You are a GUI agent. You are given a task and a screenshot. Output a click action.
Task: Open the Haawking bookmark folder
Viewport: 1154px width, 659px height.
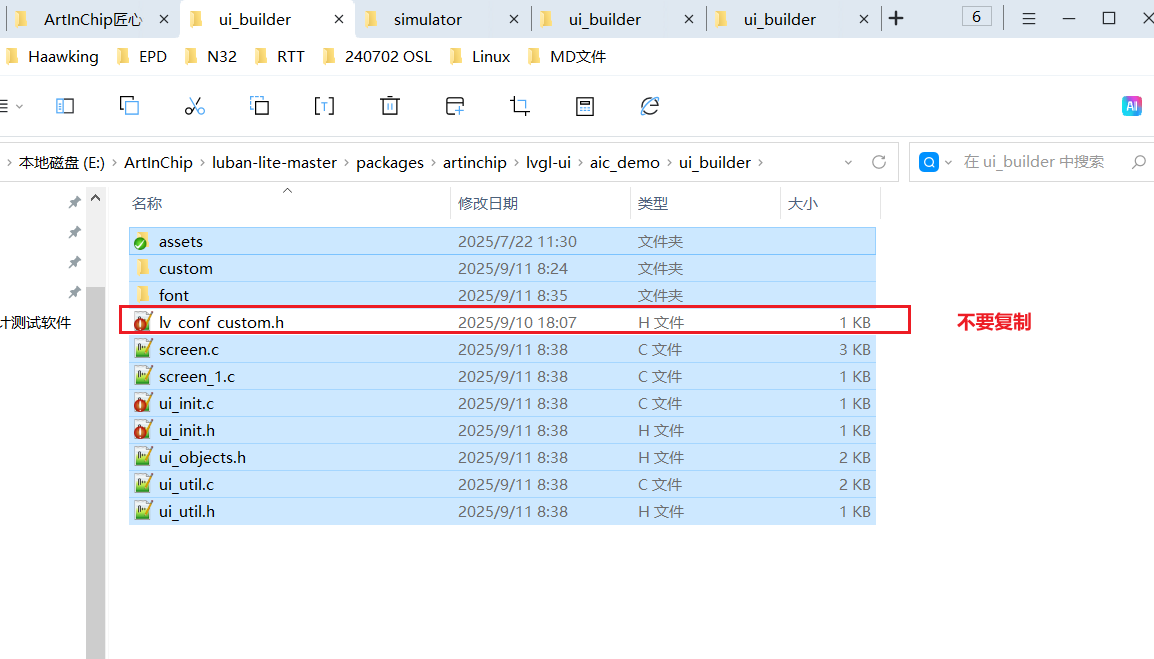(x=52, y=57)
